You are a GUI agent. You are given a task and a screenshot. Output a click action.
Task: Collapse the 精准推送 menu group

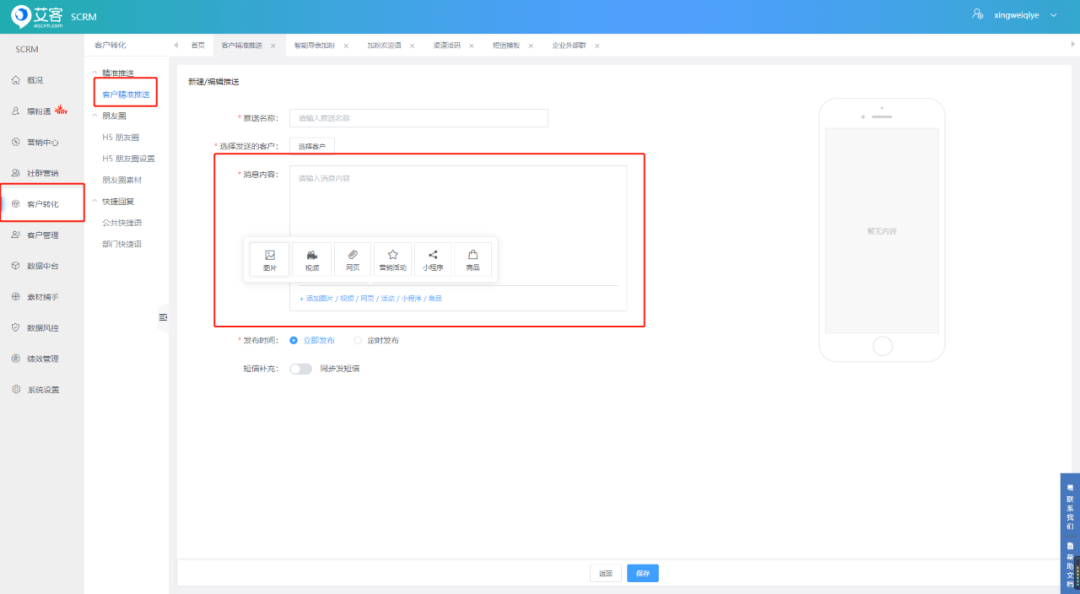tap(95, 74)
